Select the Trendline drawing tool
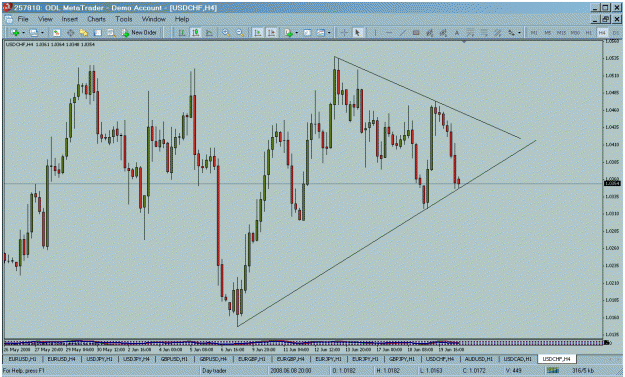The height and width of the screenshot is (377, 625). [x=403, y=33]
